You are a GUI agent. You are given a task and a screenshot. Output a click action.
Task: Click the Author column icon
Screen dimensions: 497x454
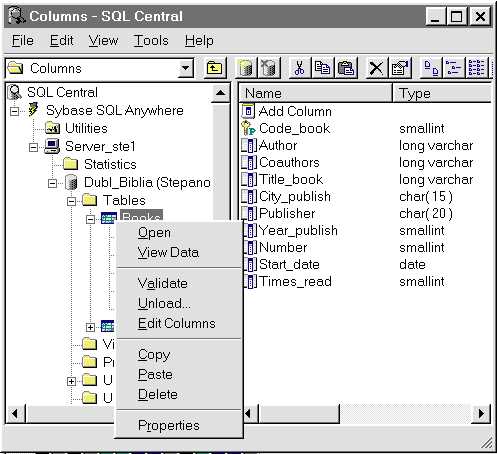[249, 145]
